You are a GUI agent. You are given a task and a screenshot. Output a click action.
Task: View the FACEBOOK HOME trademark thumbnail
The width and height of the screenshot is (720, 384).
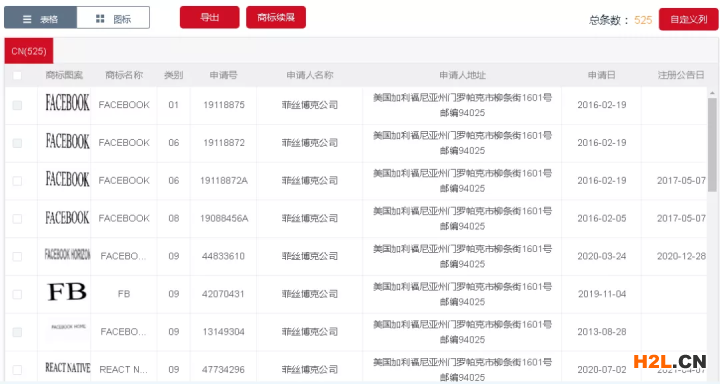coord(68,327)
